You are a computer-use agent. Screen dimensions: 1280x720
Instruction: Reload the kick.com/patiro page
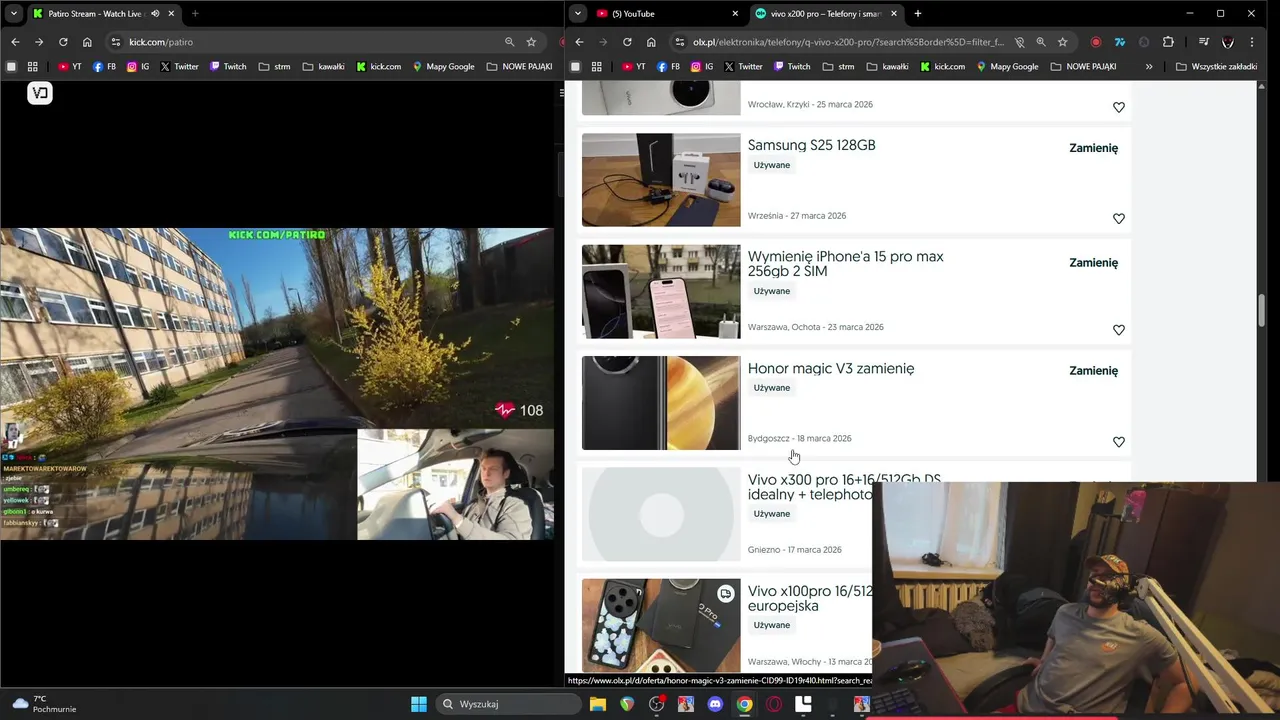click(x=63, y=42)
